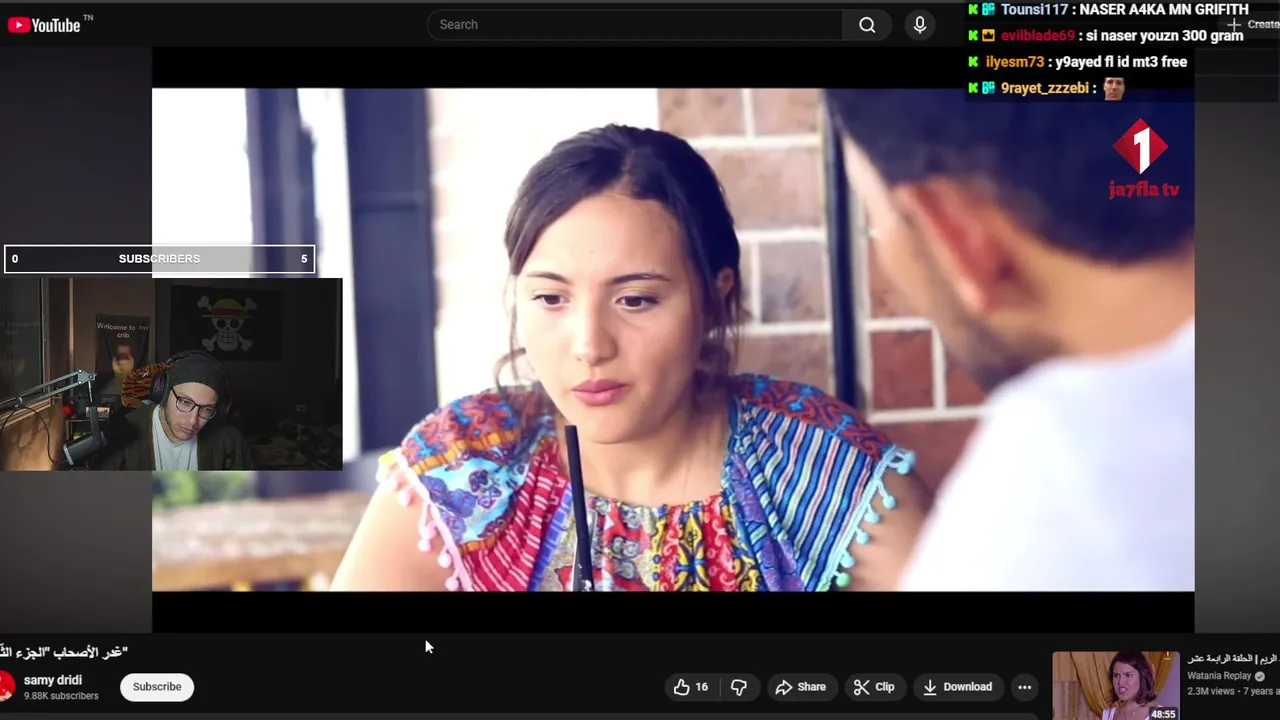Create a Clip of the video

[x=874, y=687]
